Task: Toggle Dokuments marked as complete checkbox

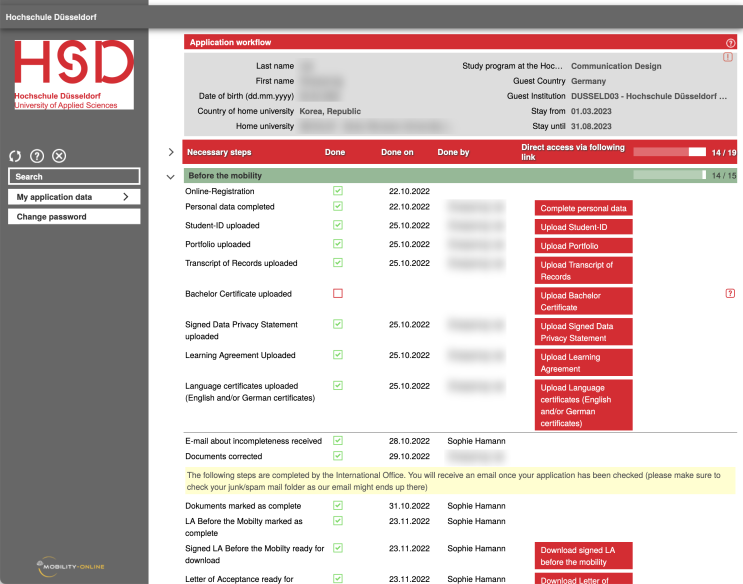Action: 338,505
